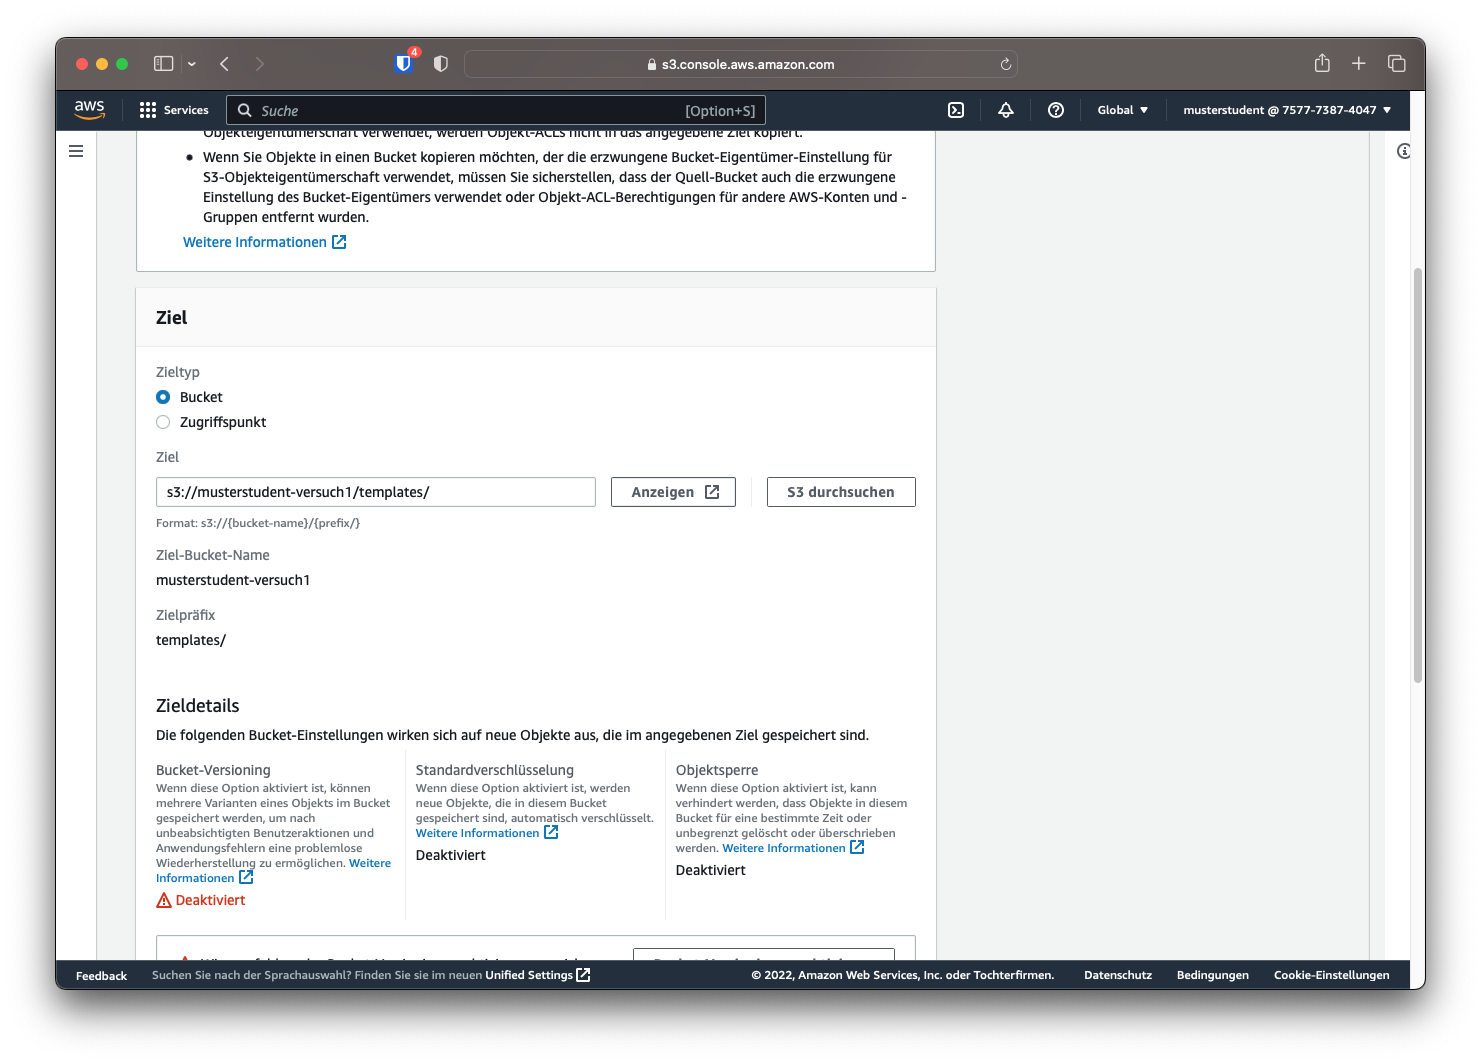Focus the AWS Suche search box
The width and height of the screenshot is (1481, 1063).
(496, 110)
